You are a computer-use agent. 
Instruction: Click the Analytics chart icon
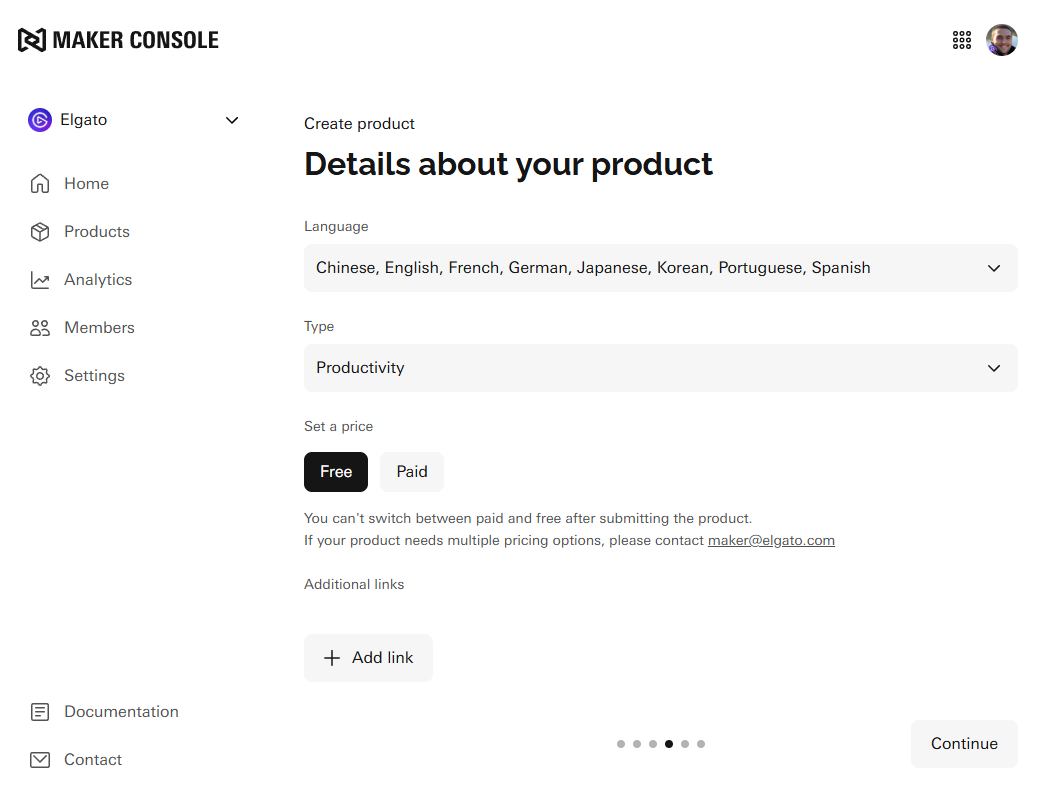click(x=40, y=280)
